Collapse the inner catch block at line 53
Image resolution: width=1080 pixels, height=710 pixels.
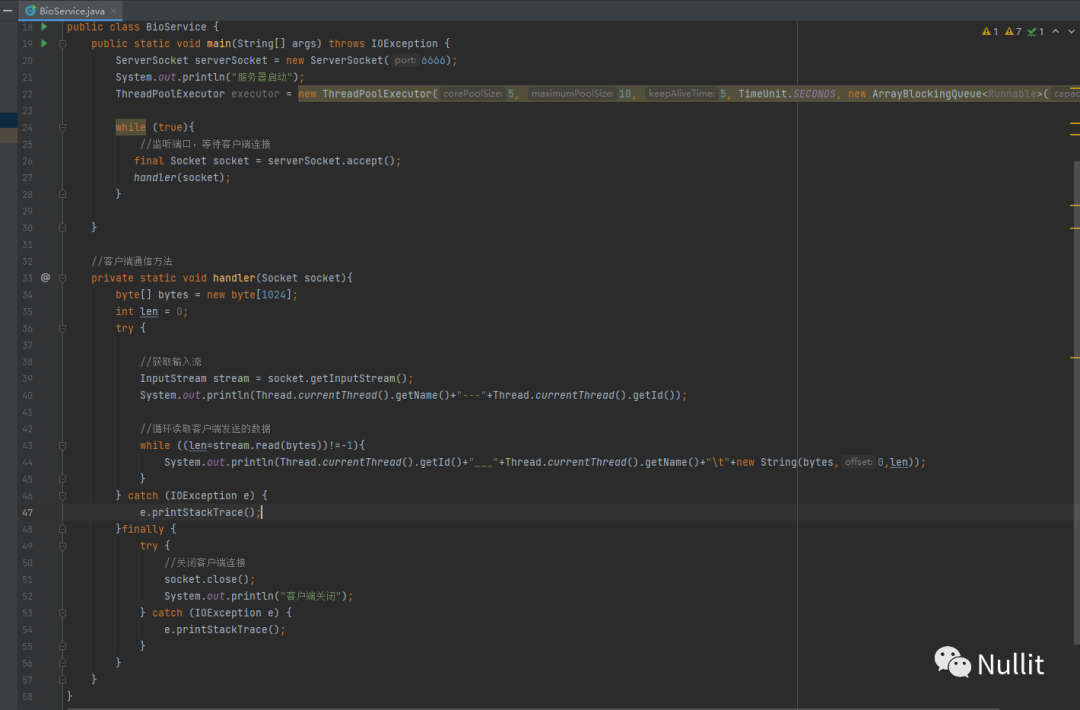click(x=63, y=613)
